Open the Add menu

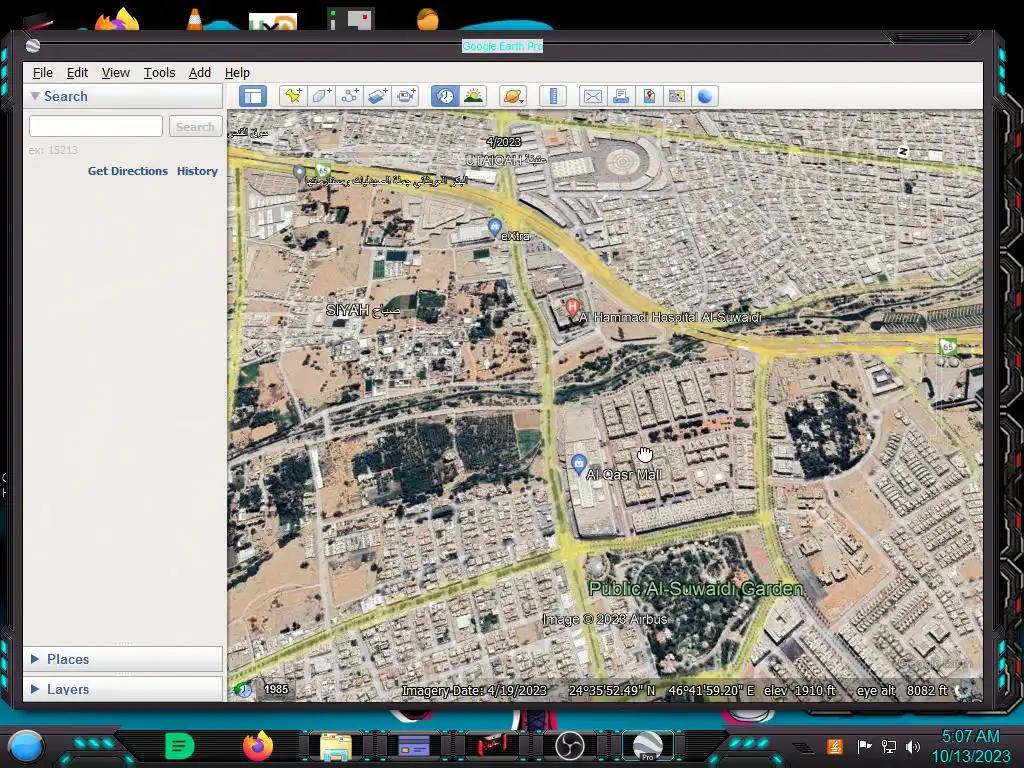tap(200, 72)
